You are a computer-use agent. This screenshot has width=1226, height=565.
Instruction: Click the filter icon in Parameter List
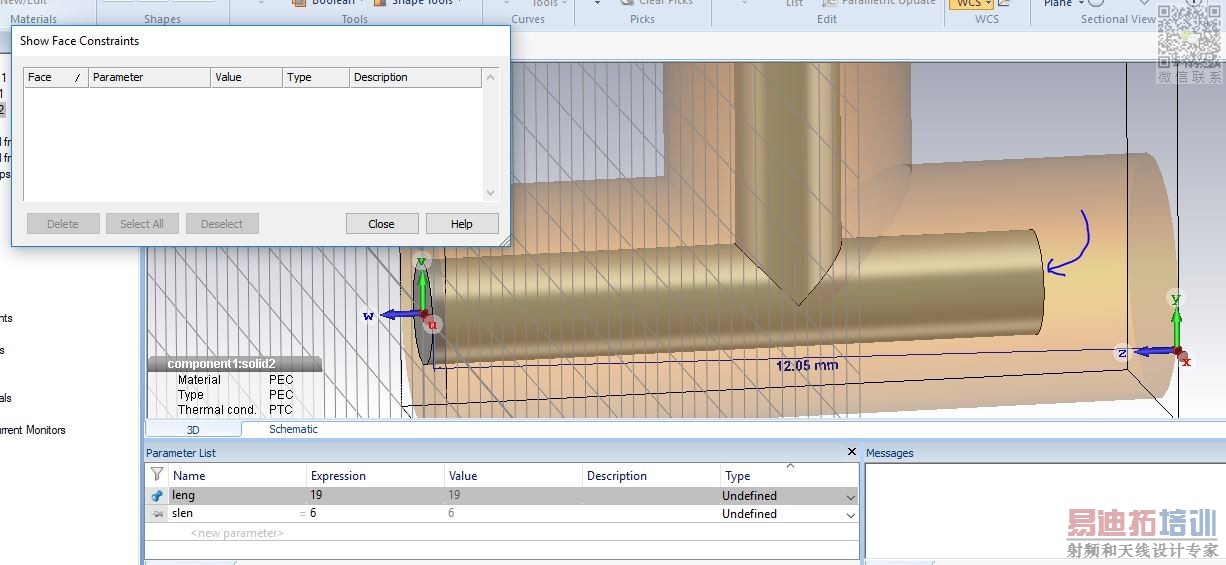[x=157, y=475]
